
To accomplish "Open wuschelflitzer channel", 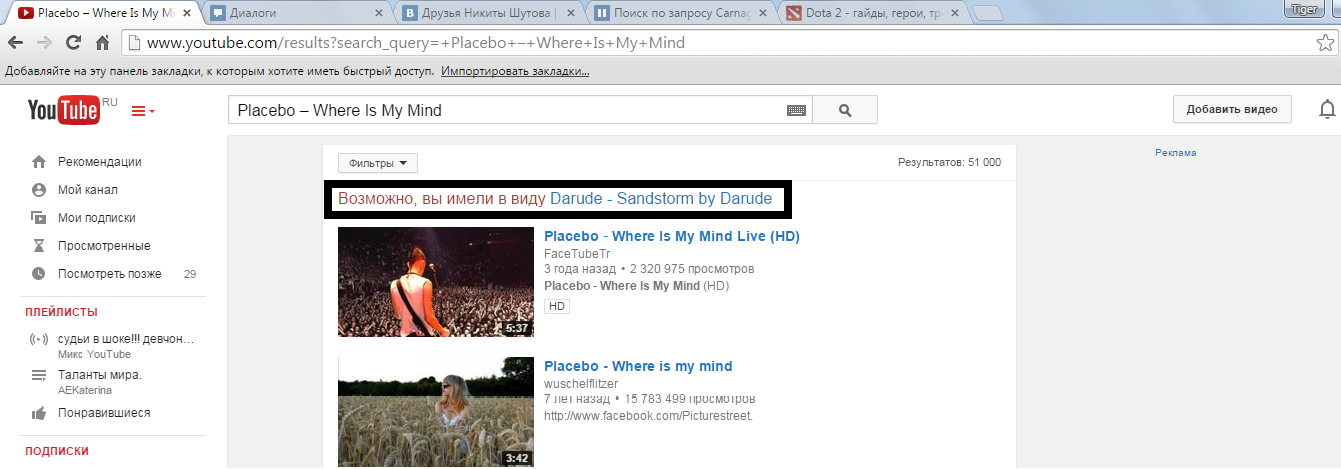I will (x=581, y=383).
